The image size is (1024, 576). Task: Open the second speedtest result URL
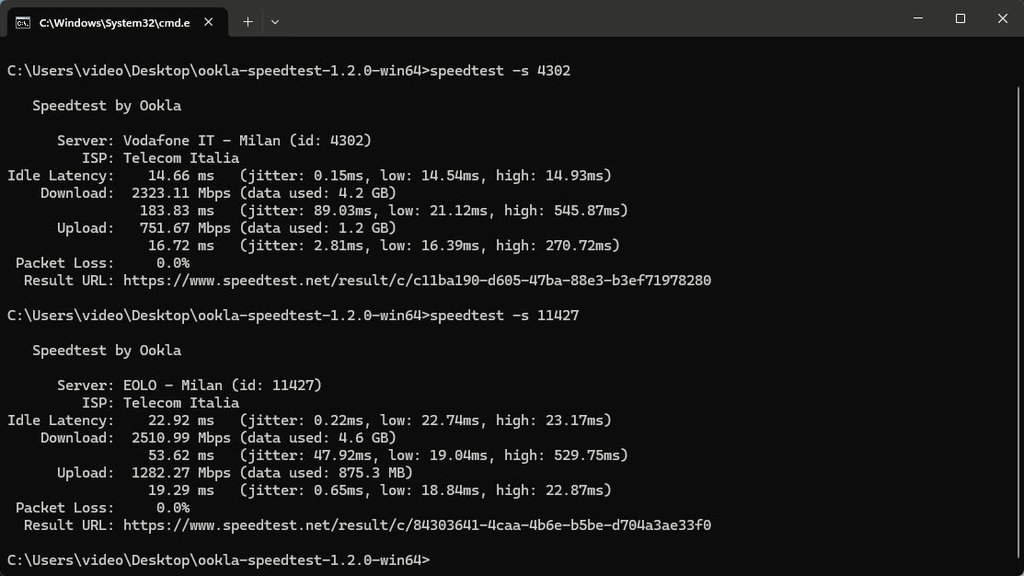(417, 526)
